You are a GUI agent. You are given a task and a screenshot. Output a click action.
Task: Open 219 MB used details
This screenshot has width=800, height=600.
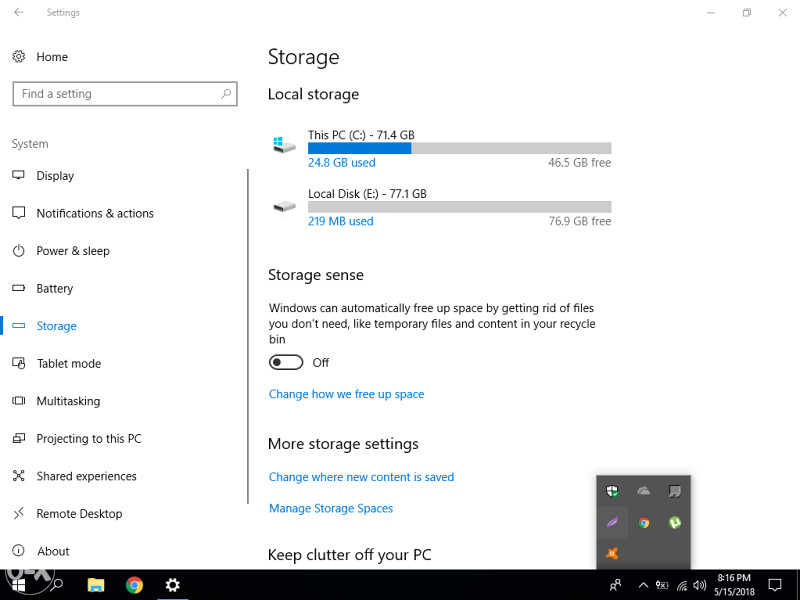pos(341,221)
